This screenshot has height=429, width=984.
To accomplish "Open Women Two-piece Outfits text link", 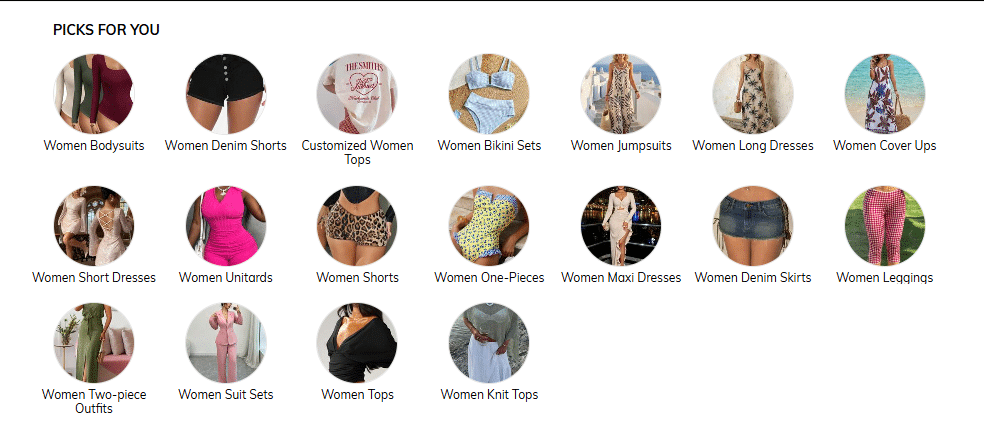I will [94, 401].
